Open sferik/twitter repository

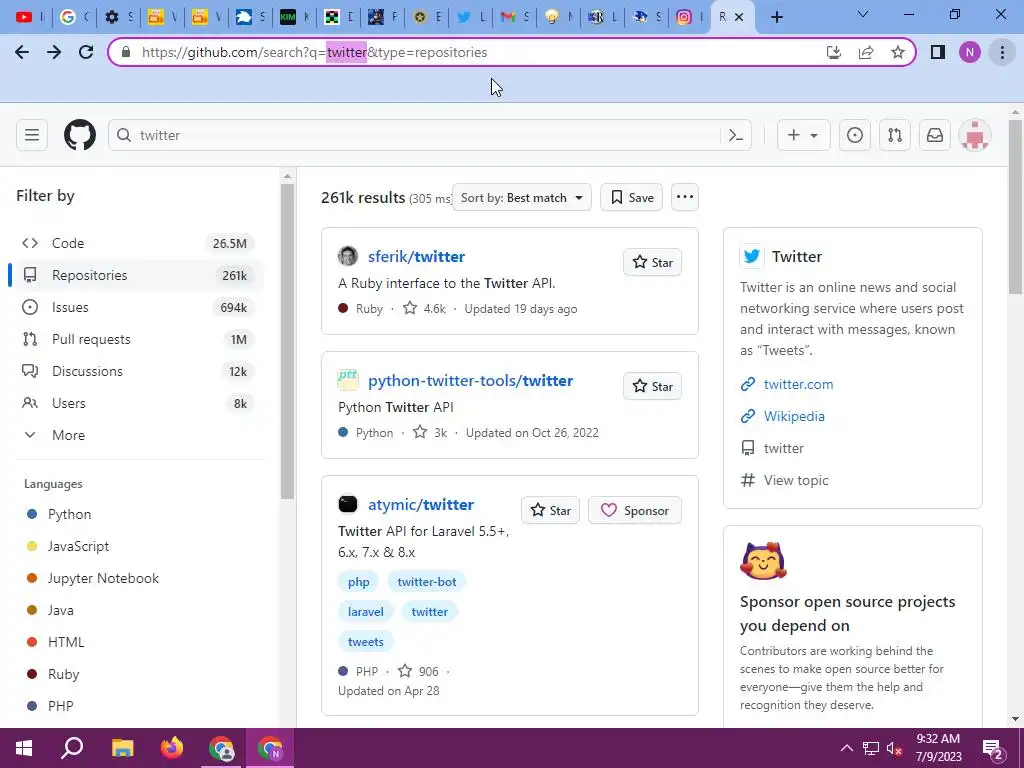tap(416, 257)
